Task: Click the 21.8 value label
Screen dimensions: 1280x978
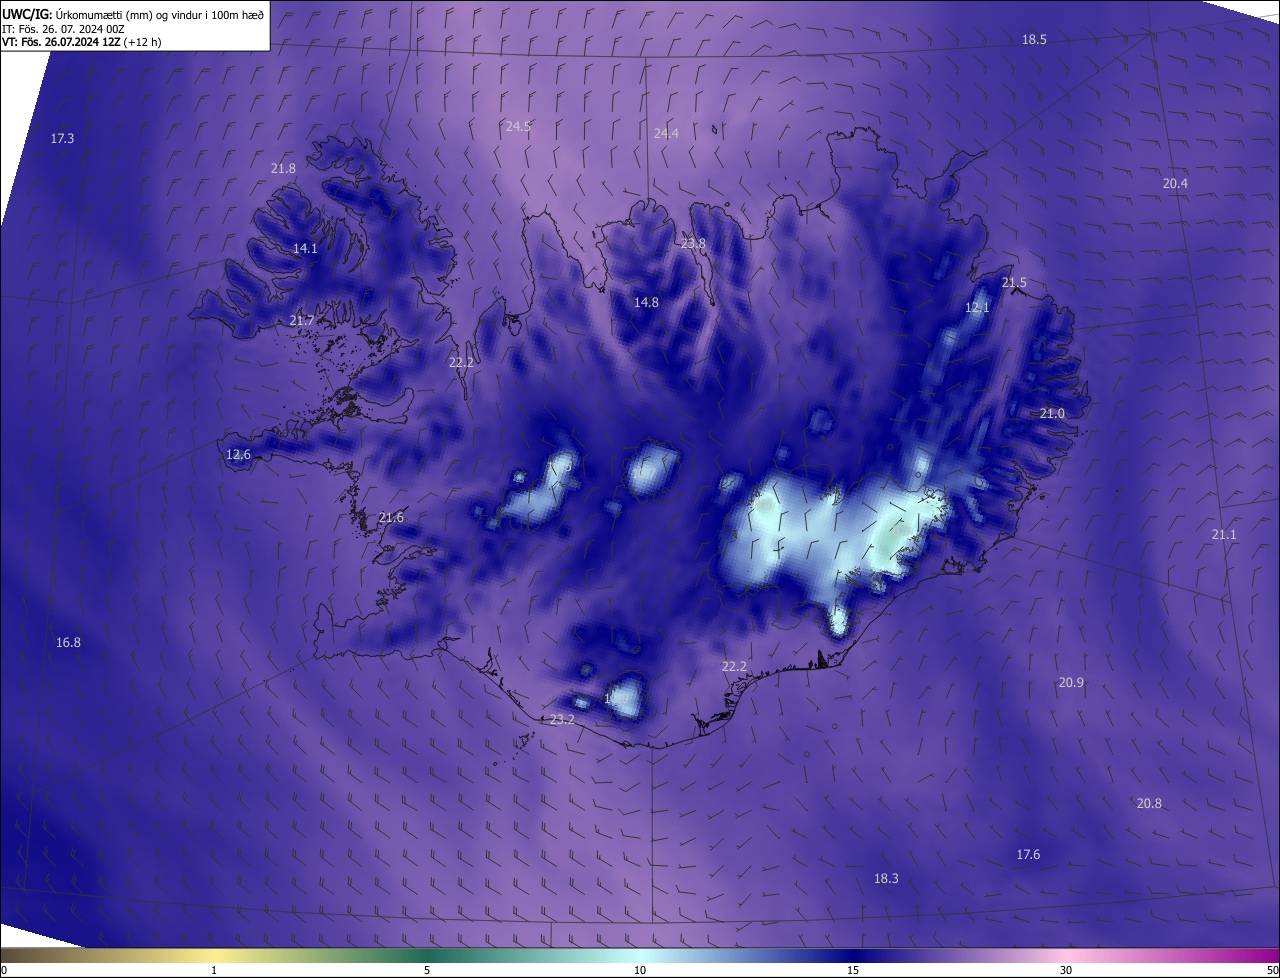Action: coord(283,168)
